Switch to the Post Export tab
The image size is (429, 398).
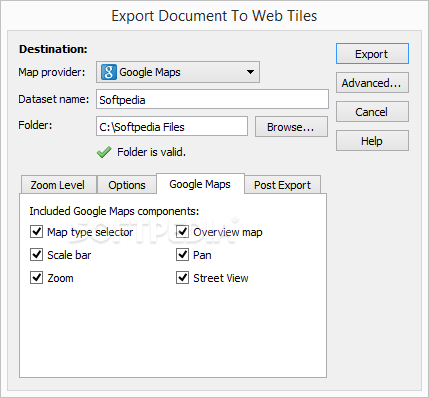click(x=283, y=185)
